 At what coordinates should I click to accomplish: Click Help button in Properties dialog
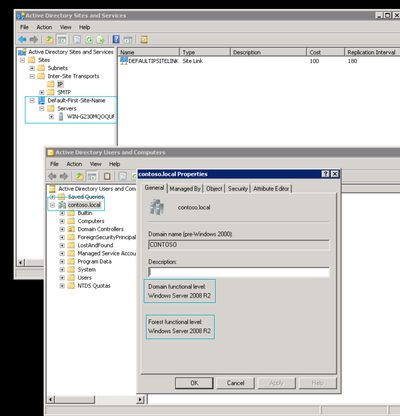pyautogui.click(x=318, y=383)
